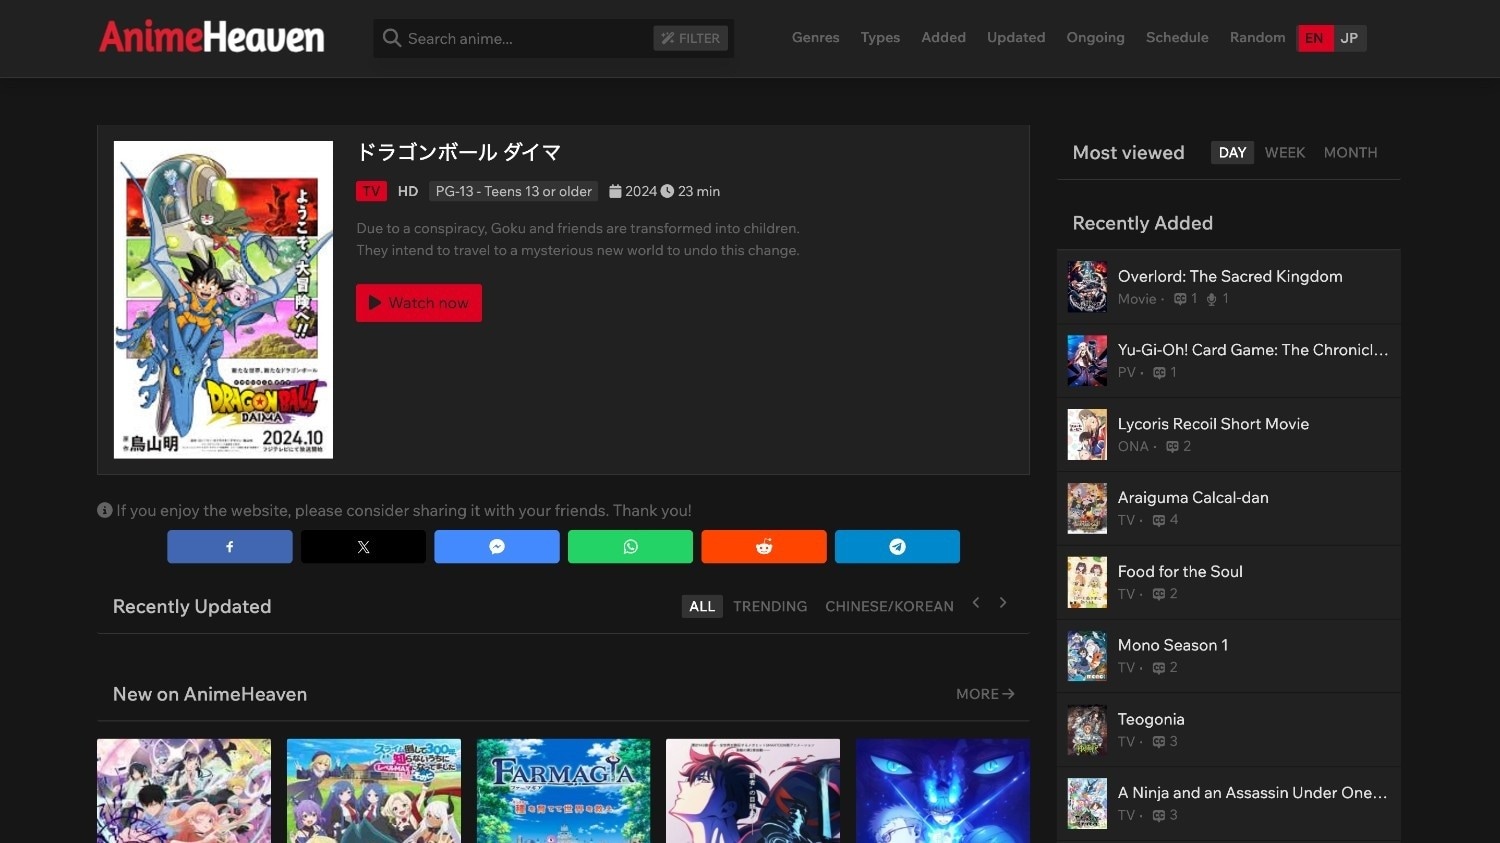Click the HD quality label

point(408,191)
